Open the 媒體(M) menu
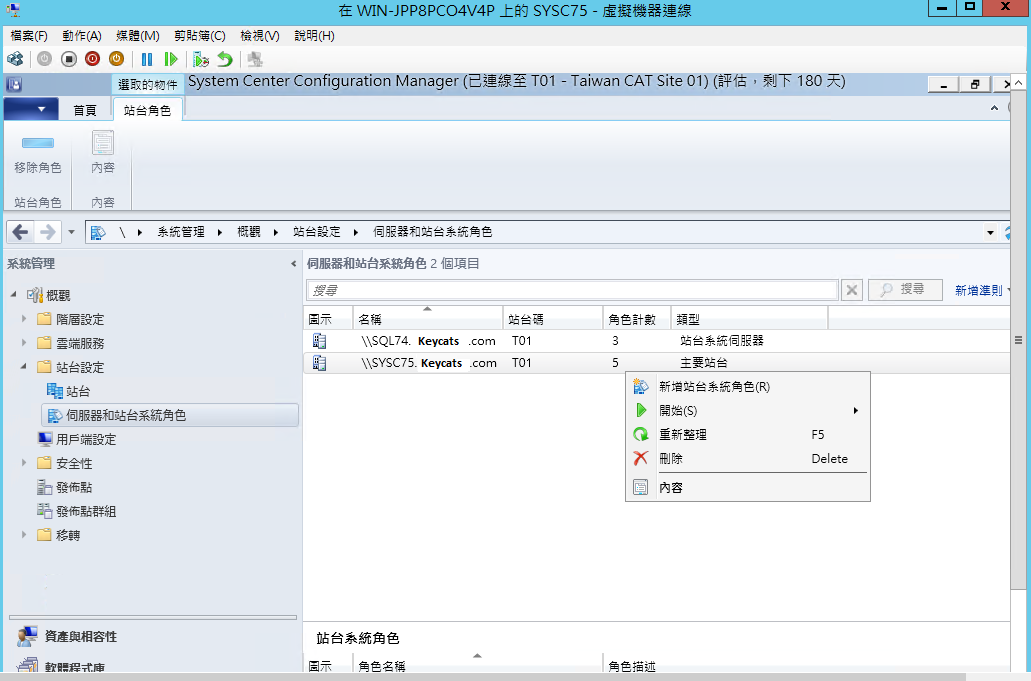This screenshot has width=1031, height=681. (x=137, y=35)
